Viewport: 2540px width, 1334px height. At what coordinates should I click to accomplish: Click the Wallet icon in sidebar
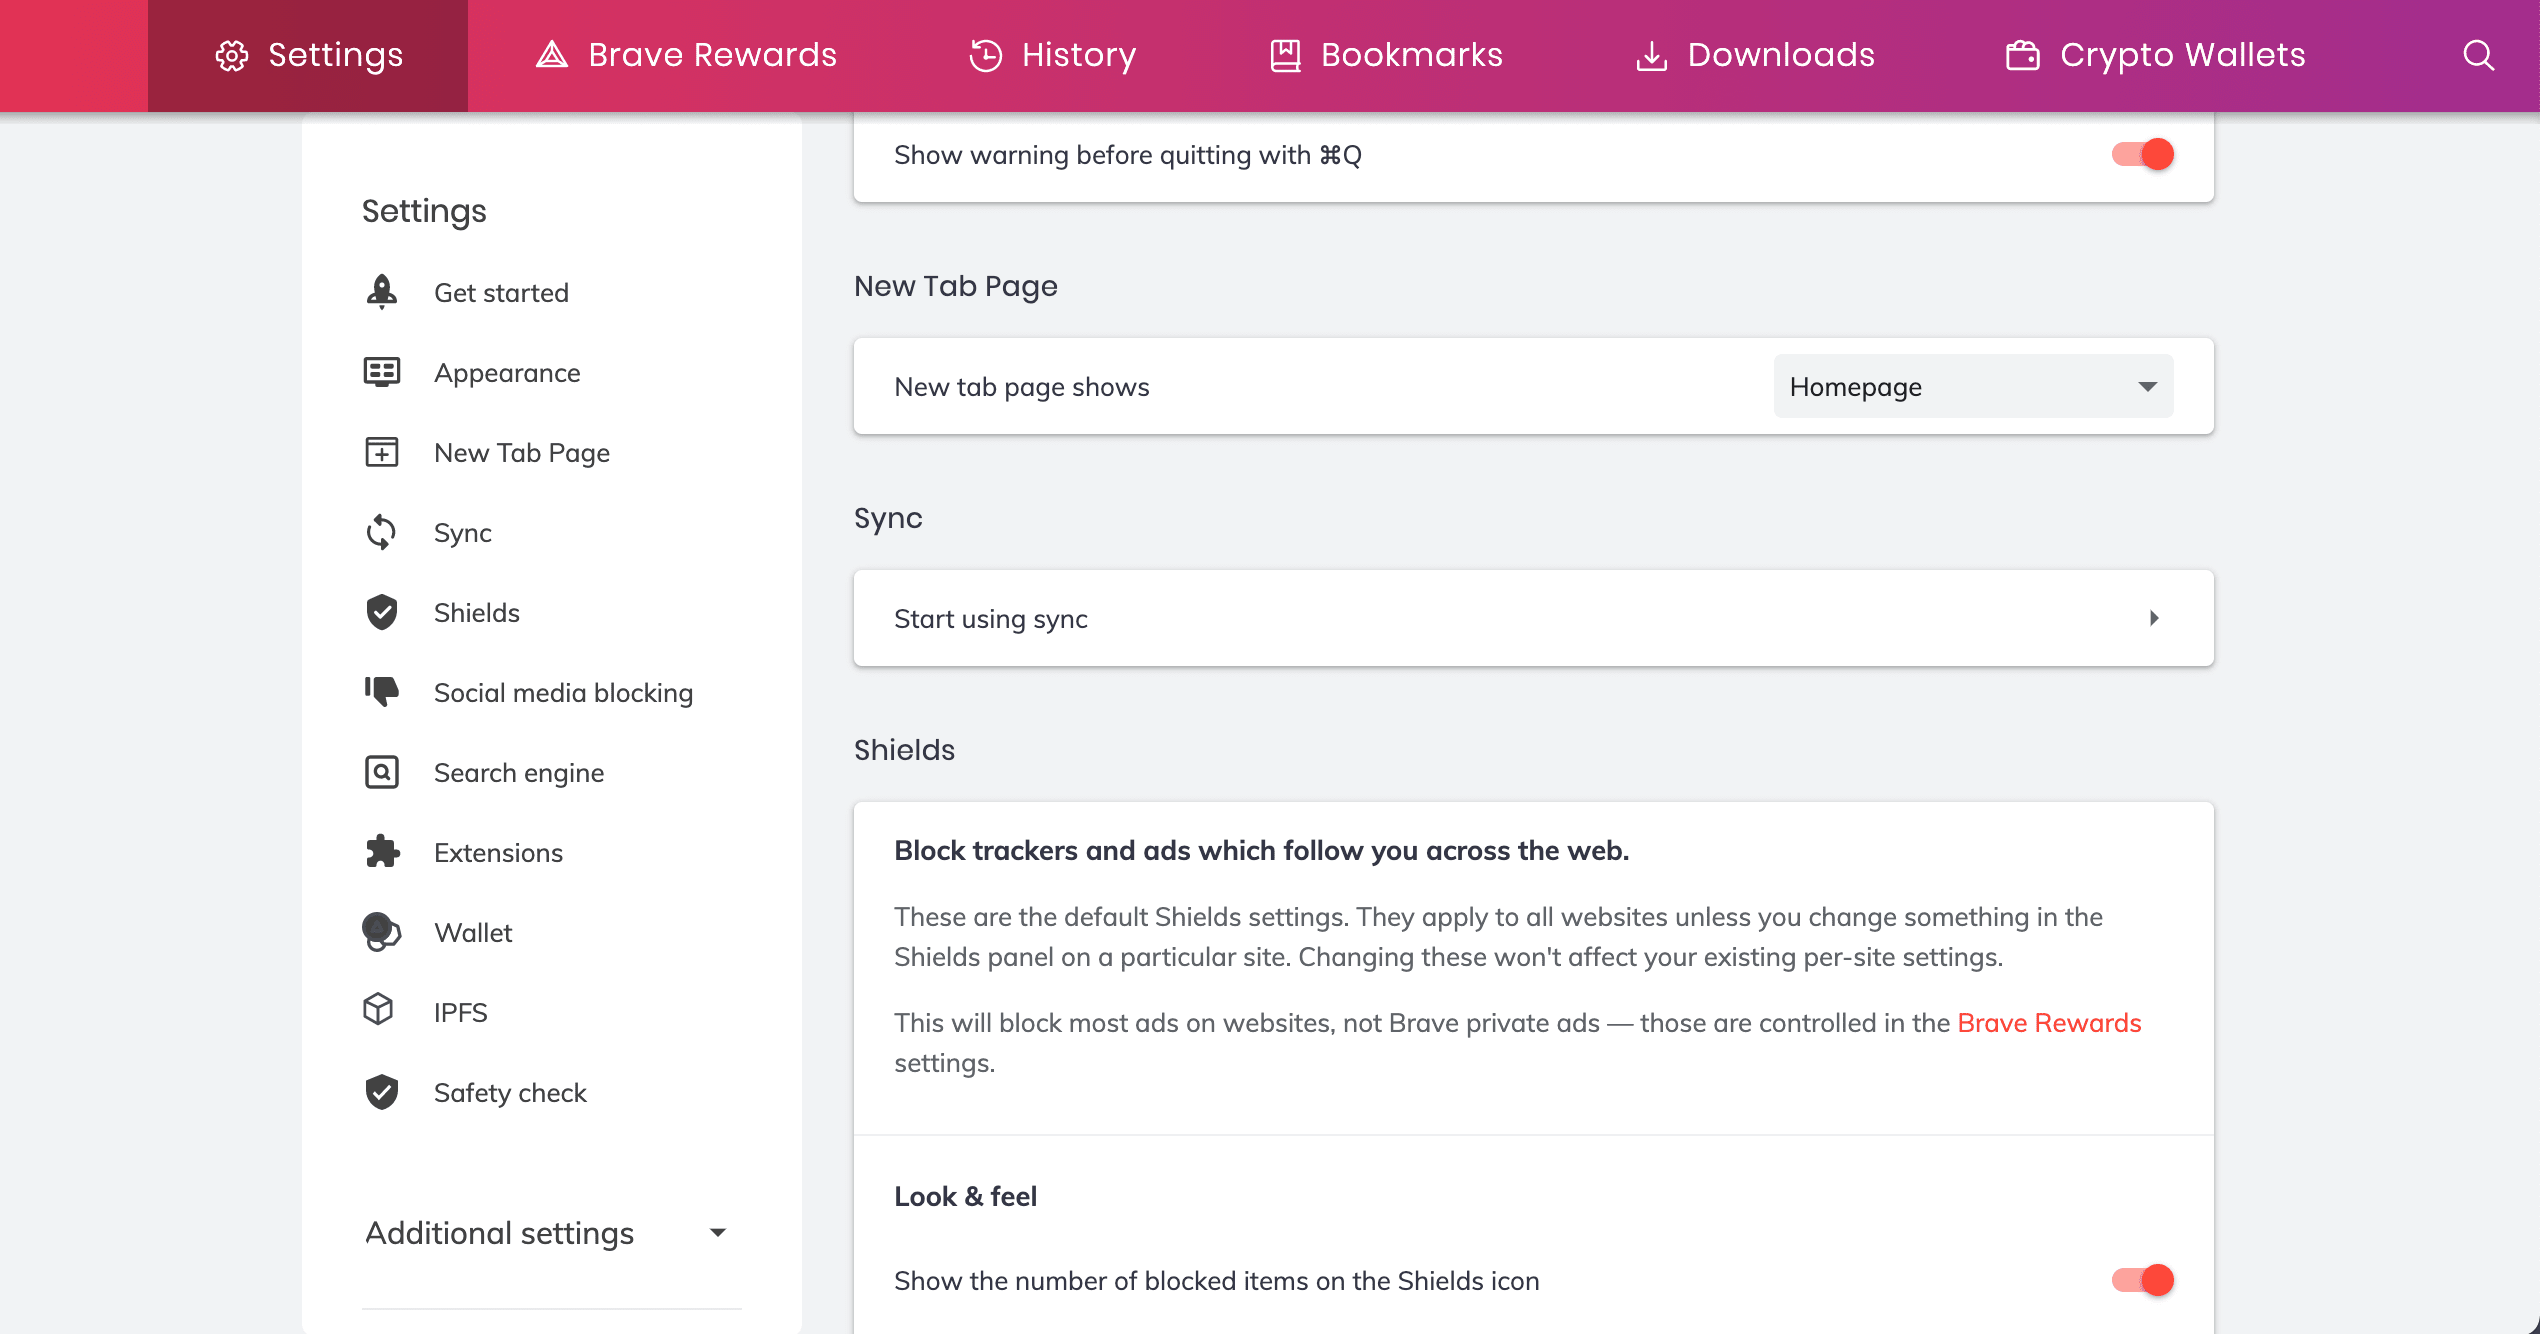pos(381,932)
